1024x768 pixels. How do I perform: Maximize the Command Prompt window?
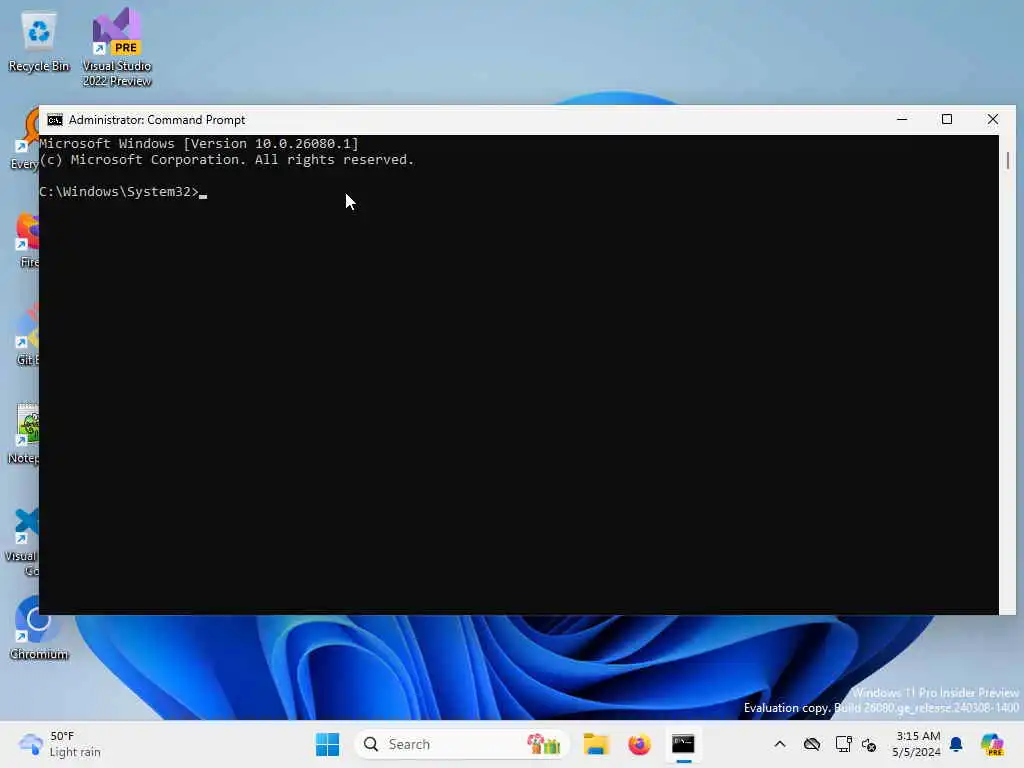tap(947, 120)
